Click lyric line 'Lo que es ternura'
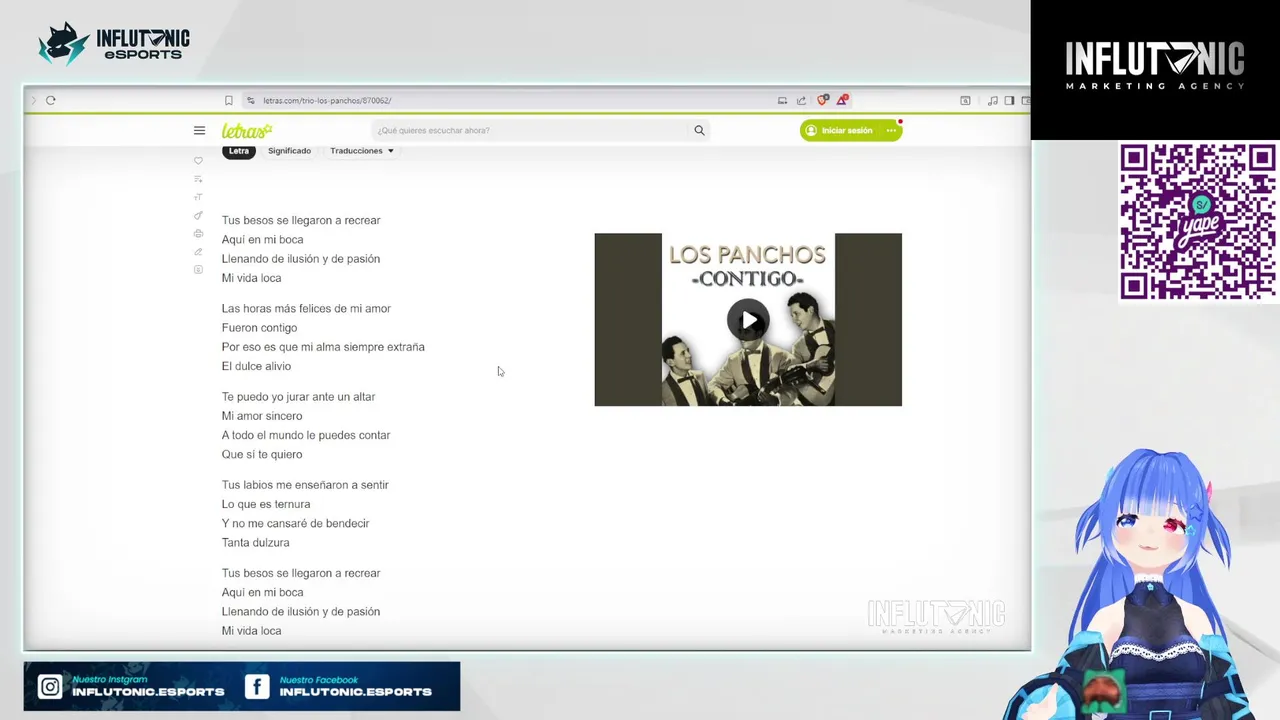 coord(266,504)
